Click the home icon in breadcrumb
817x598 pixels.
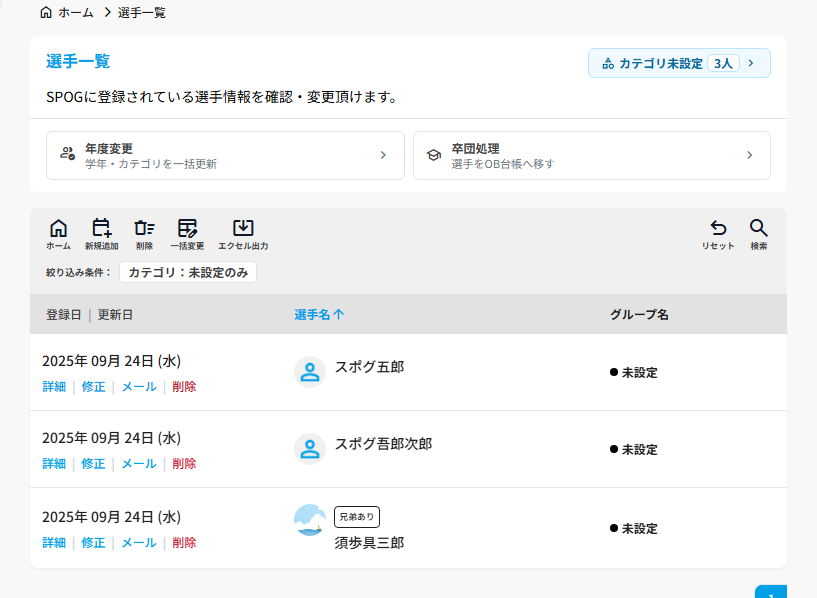click(x=46, y=12)
